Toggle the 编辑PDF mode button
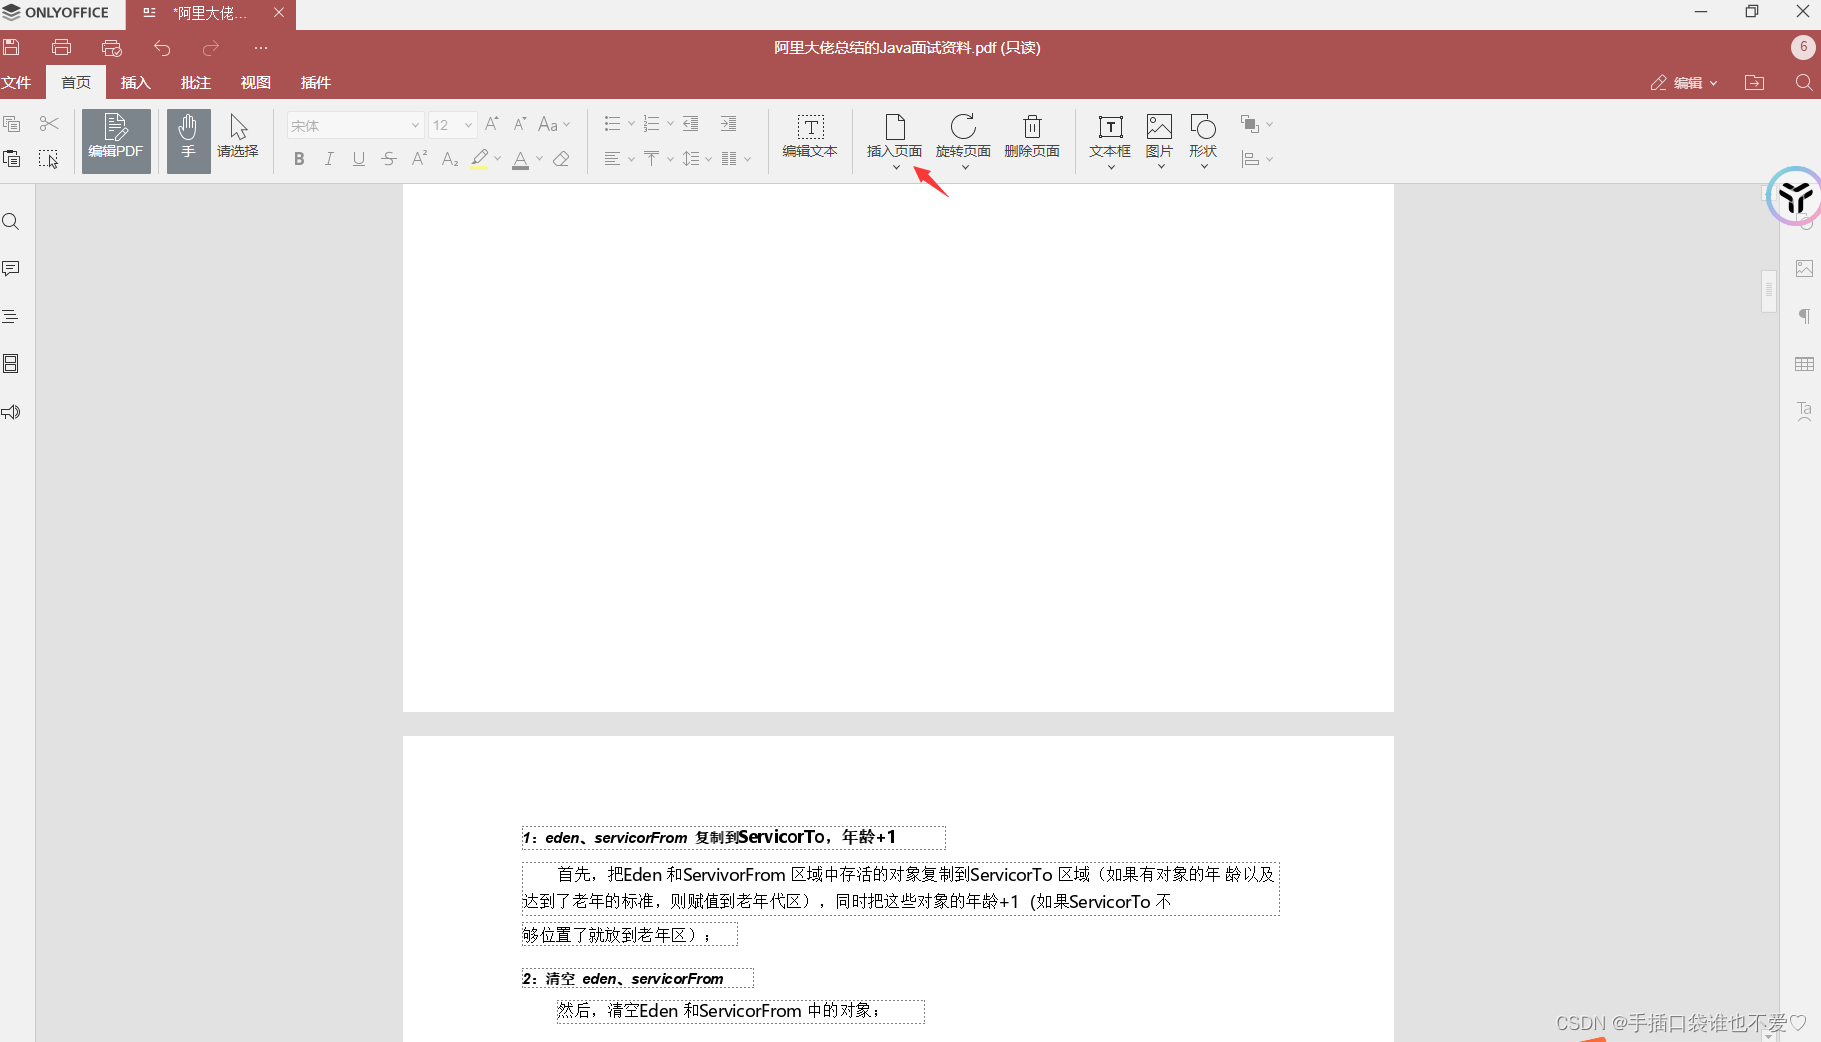 click(x=116, y=141)
